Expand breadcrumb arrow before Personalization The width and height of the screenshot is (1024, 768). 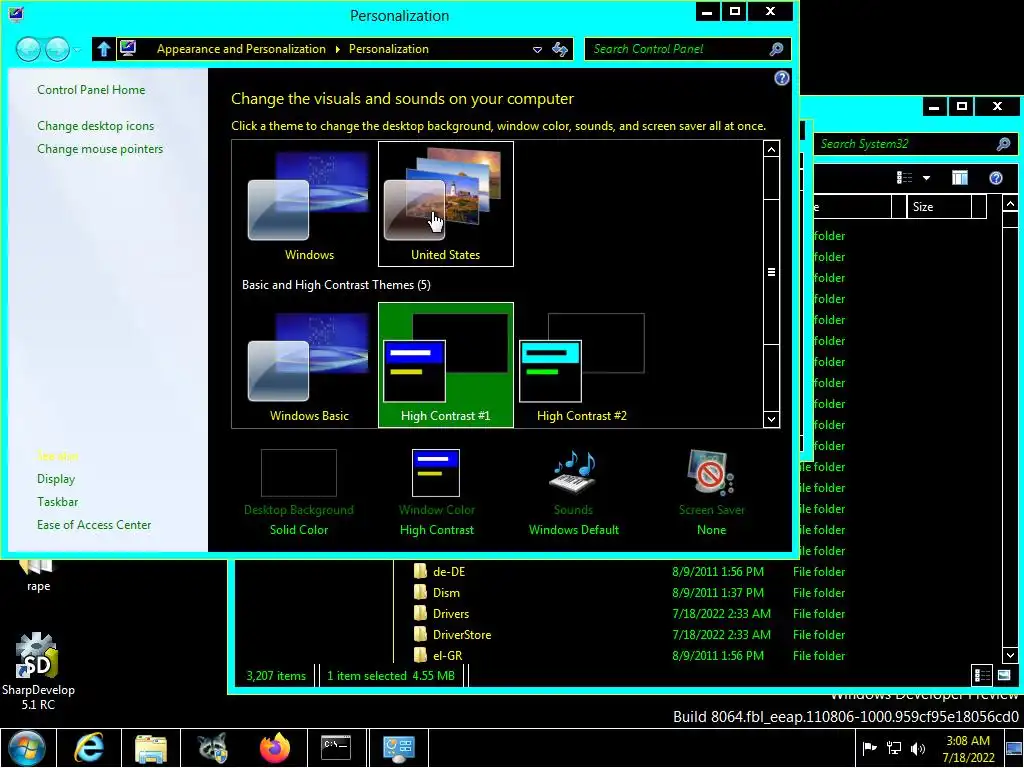click(337, 49)
